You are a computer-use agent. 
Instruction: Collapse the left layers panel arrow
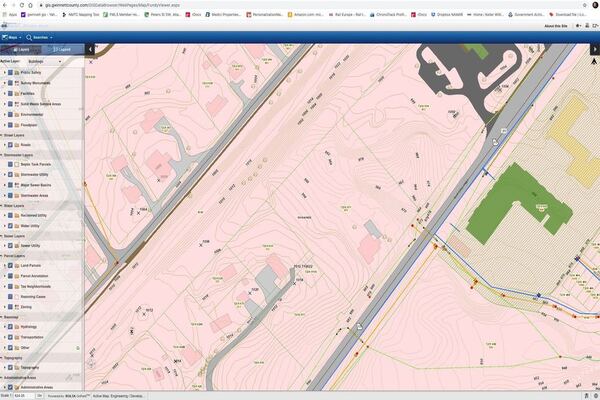point(90,49)
